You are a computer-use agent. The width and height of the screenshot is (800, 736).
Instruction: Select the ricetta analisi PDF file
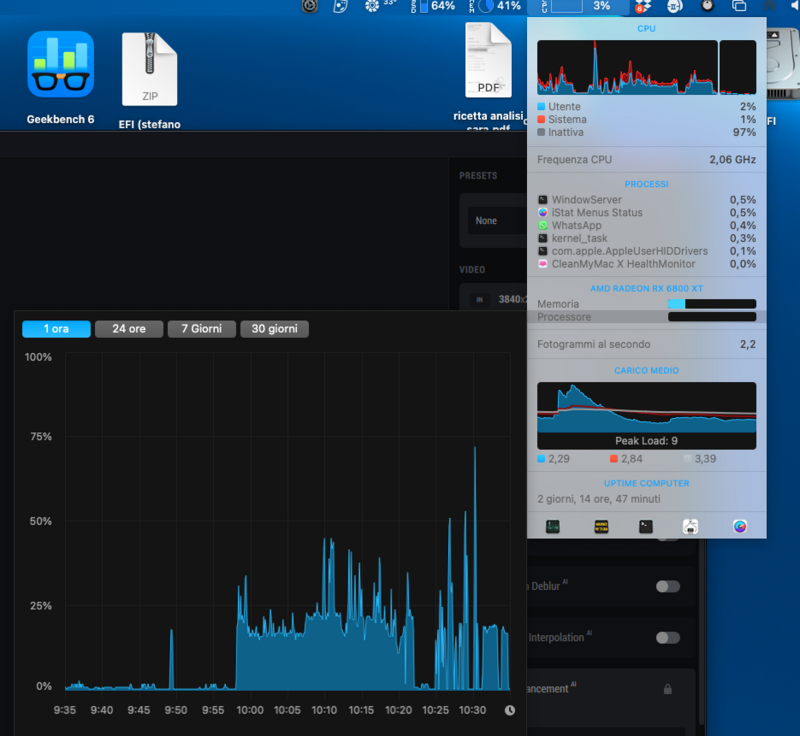488,60
